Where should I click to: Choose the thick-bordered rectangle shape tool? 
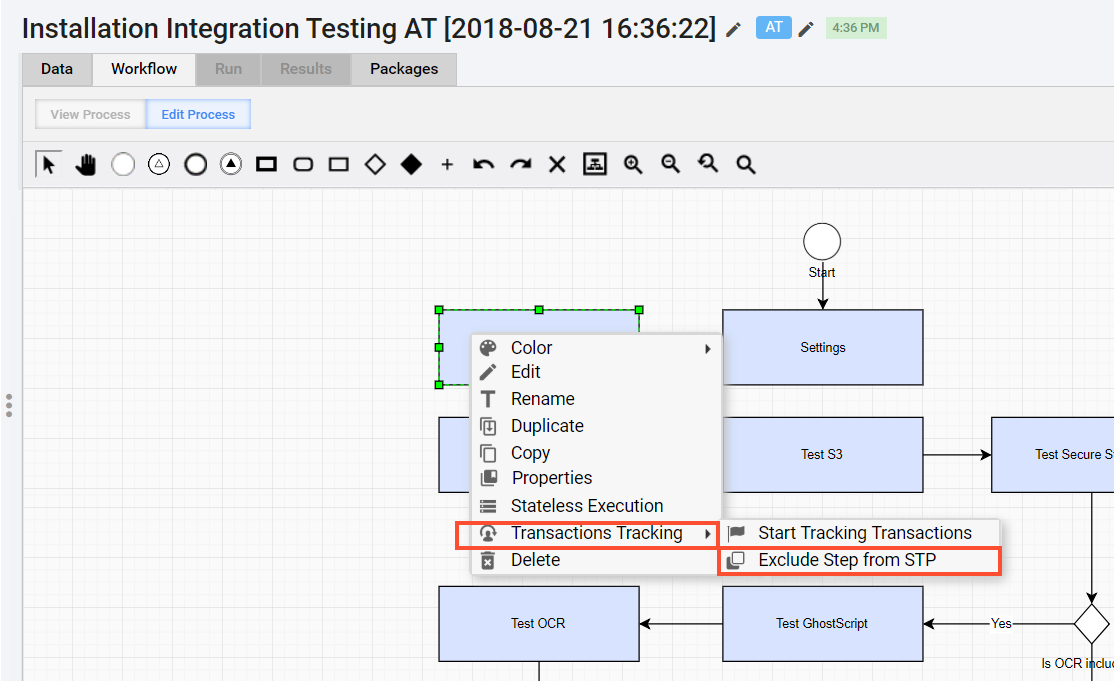(x=266, y=165)
